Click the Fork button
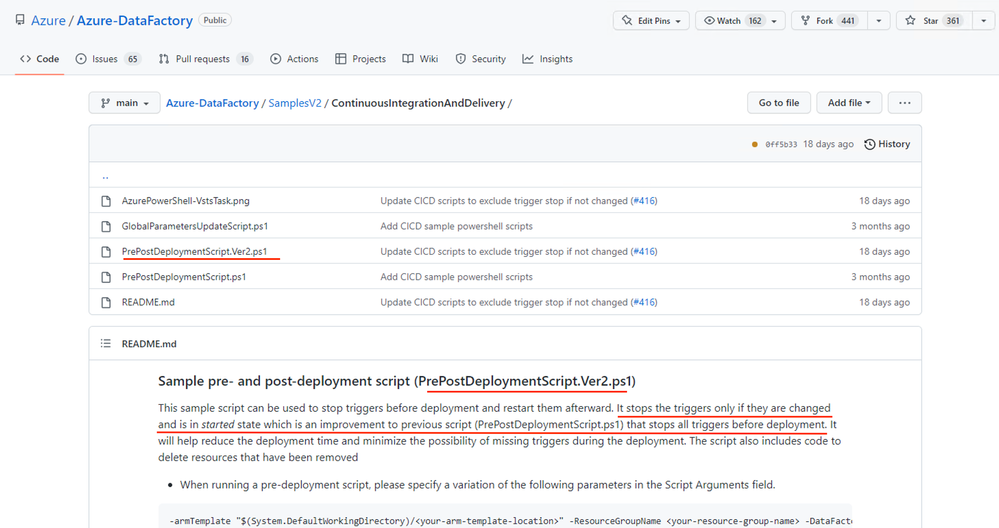Image resolution: width=999 pixels, height=528 pixels. (829, 21)
